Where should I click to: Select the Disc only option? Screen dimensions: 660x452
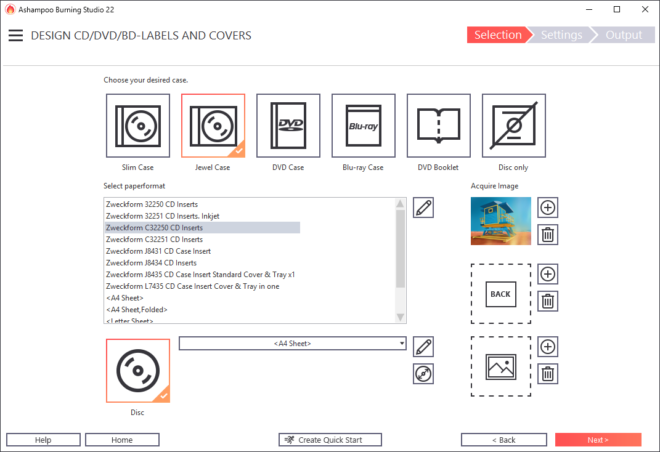tap(514, 126)
